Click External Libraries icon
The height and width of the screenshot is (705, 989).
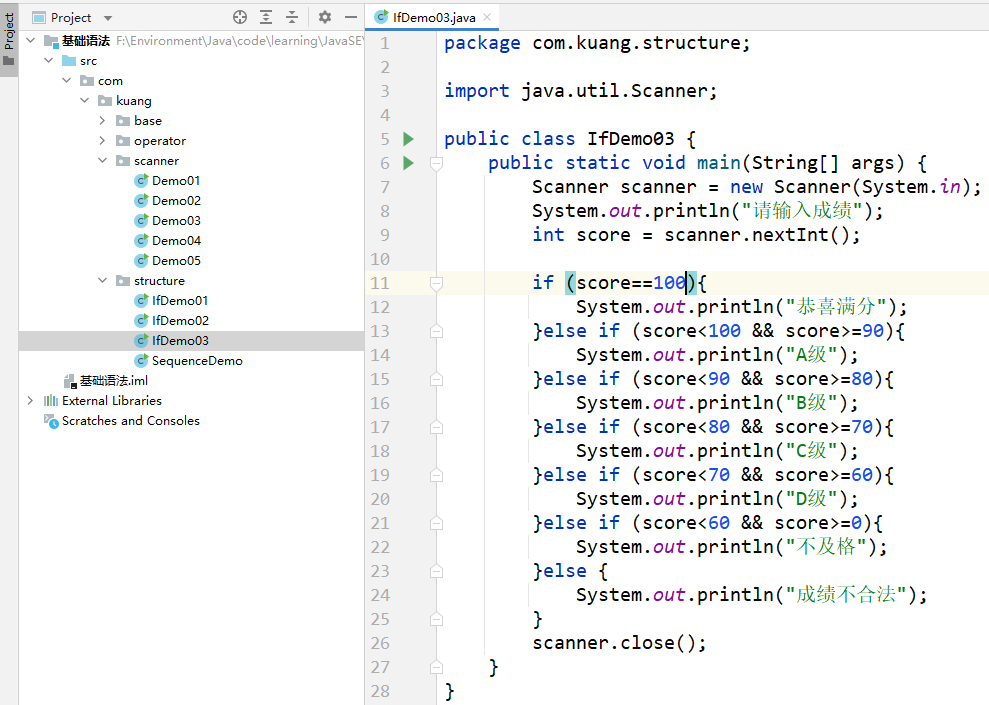click(x=50, y=400)
